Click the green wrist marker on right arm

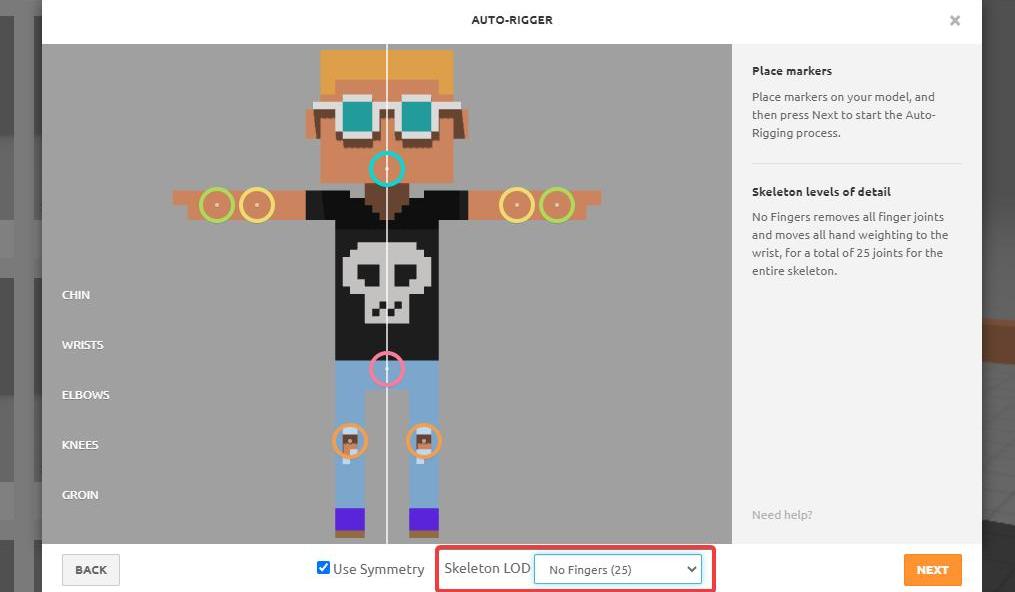tap(557, 205)
